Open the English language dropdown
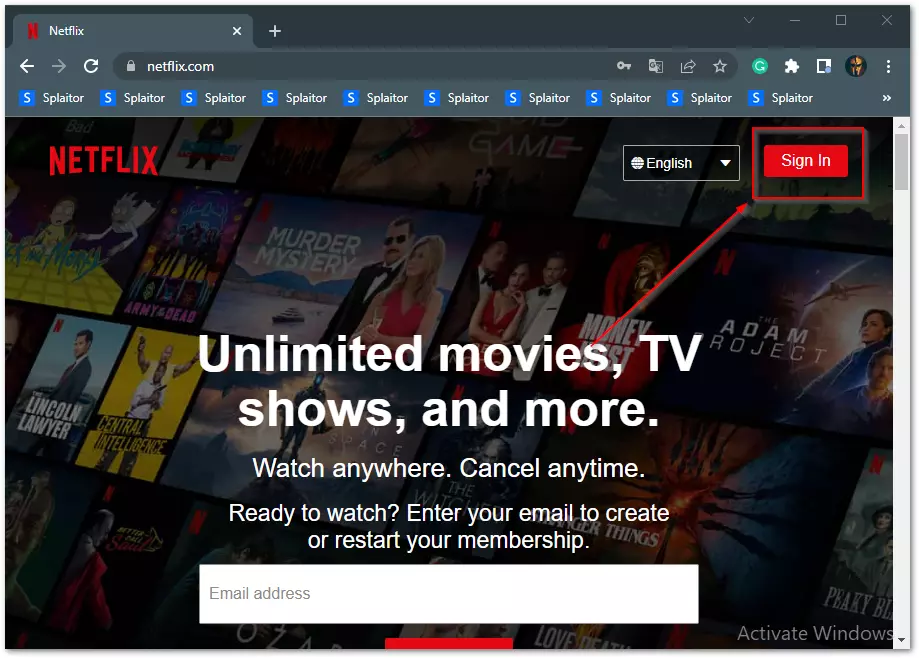 point(681,163)
